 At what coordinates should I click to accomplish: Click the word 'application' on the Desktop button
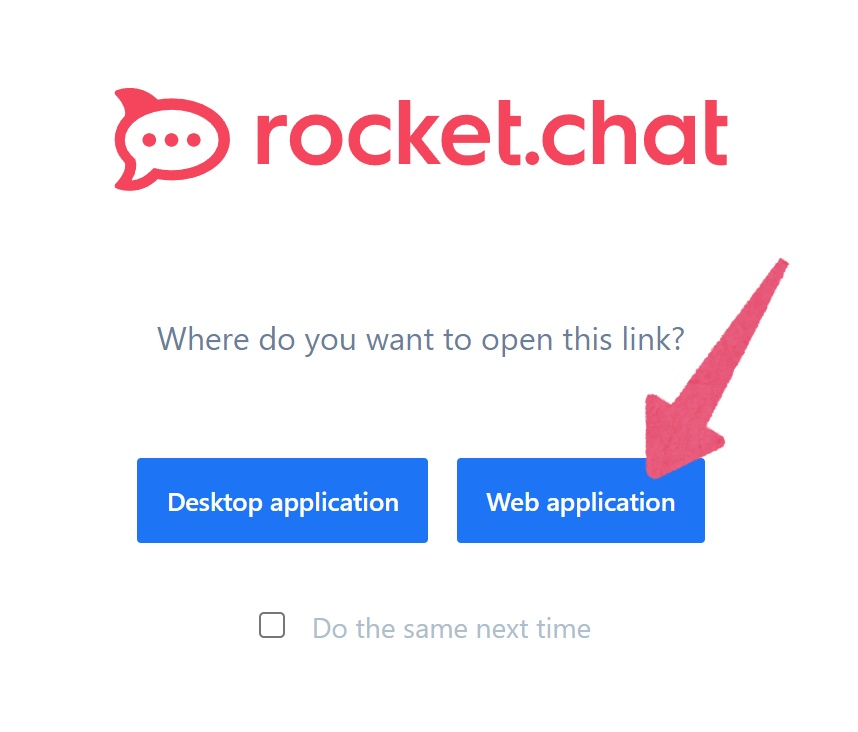point(334,503)
